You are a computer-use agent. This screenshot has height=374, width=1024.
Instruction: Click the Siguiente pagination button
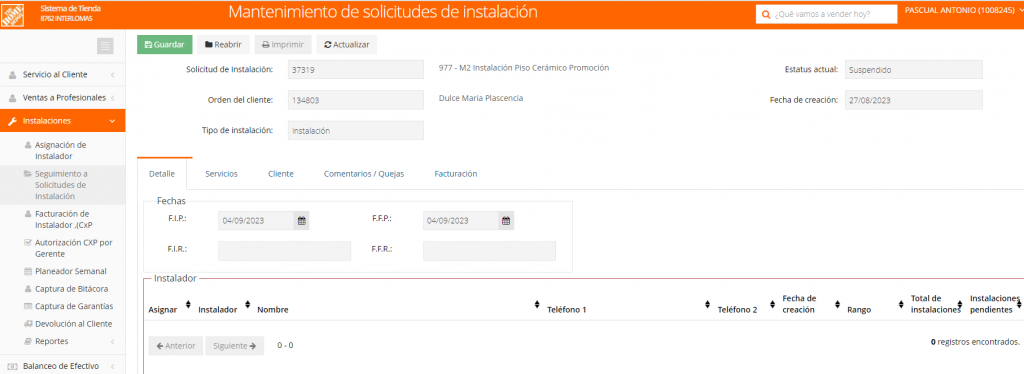234,346
